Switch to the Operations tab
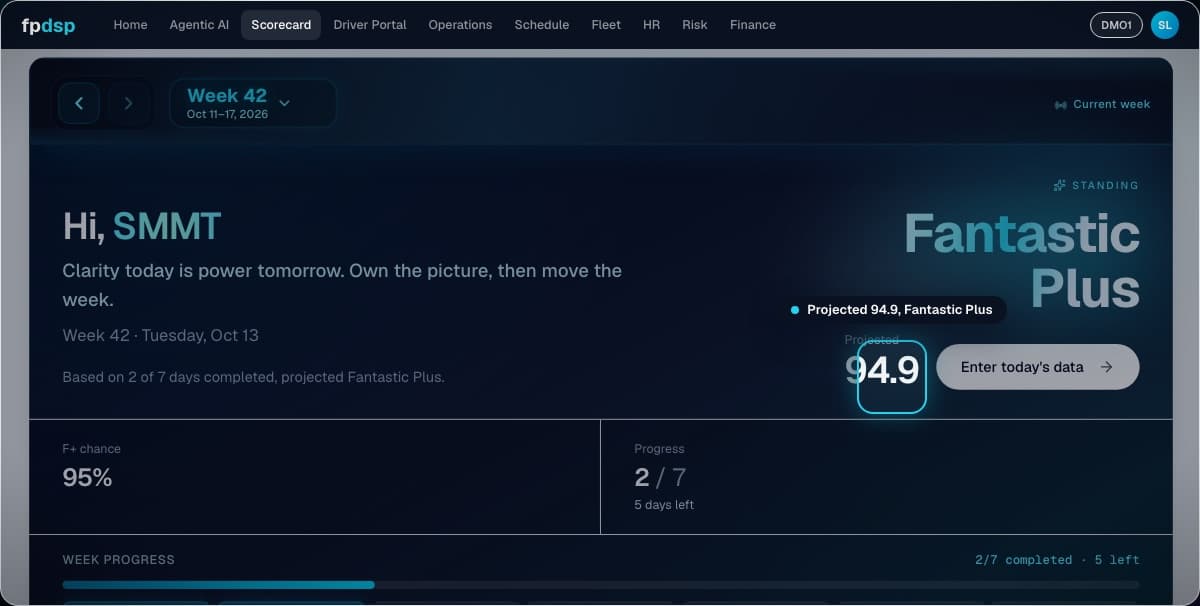 pyautogui.click(x=460, y=25)
